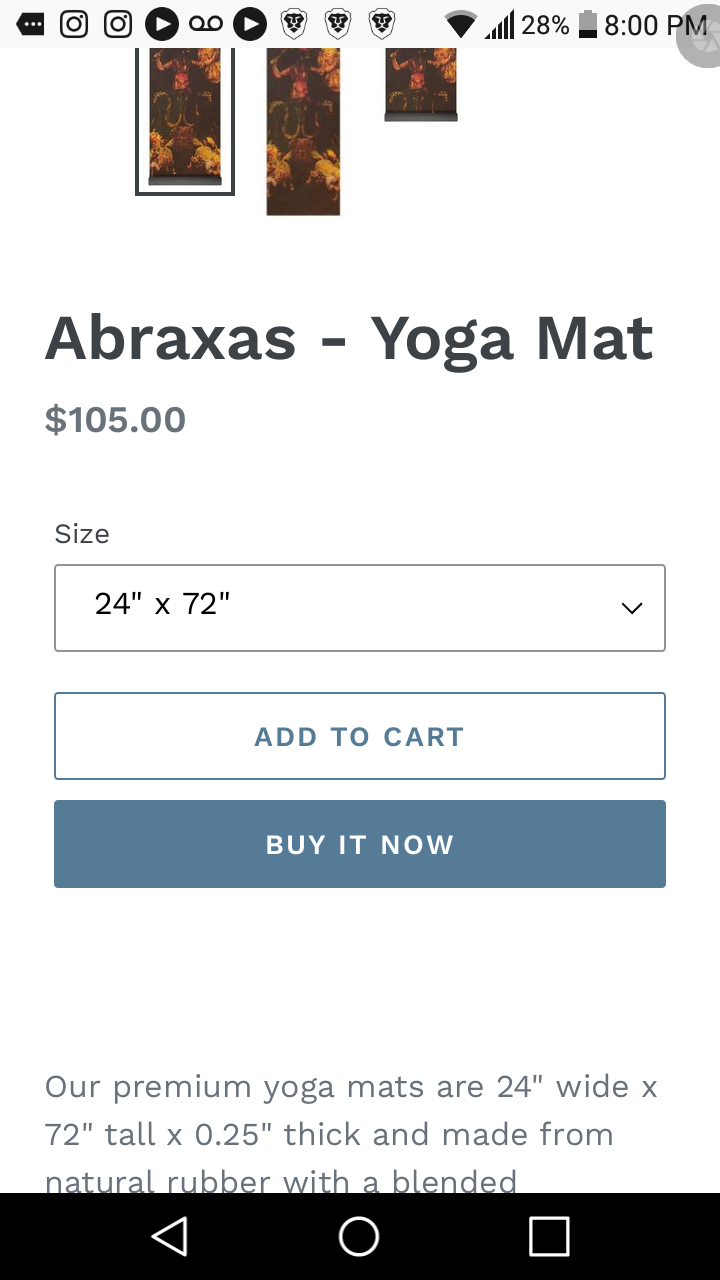Click the Add to Cart button

point(359,736)
